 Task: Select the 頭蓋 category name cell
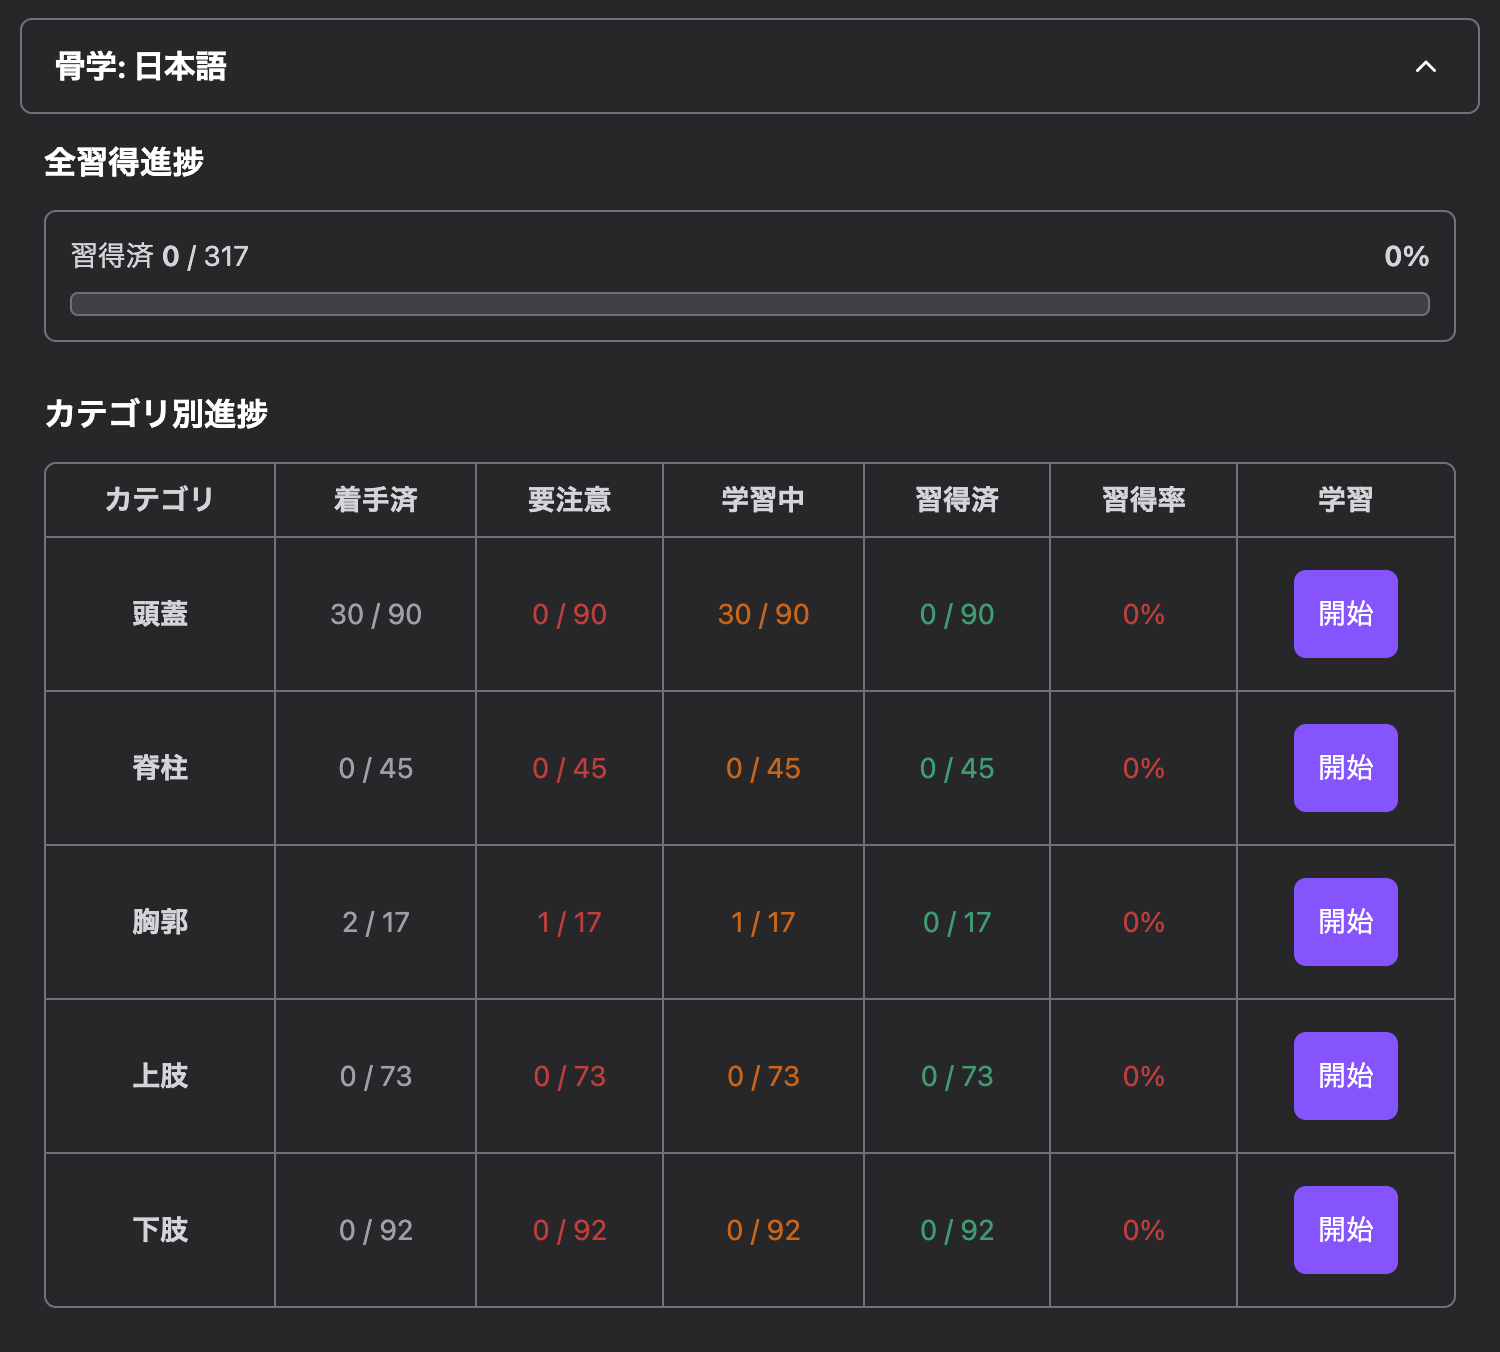click(160, 614)
